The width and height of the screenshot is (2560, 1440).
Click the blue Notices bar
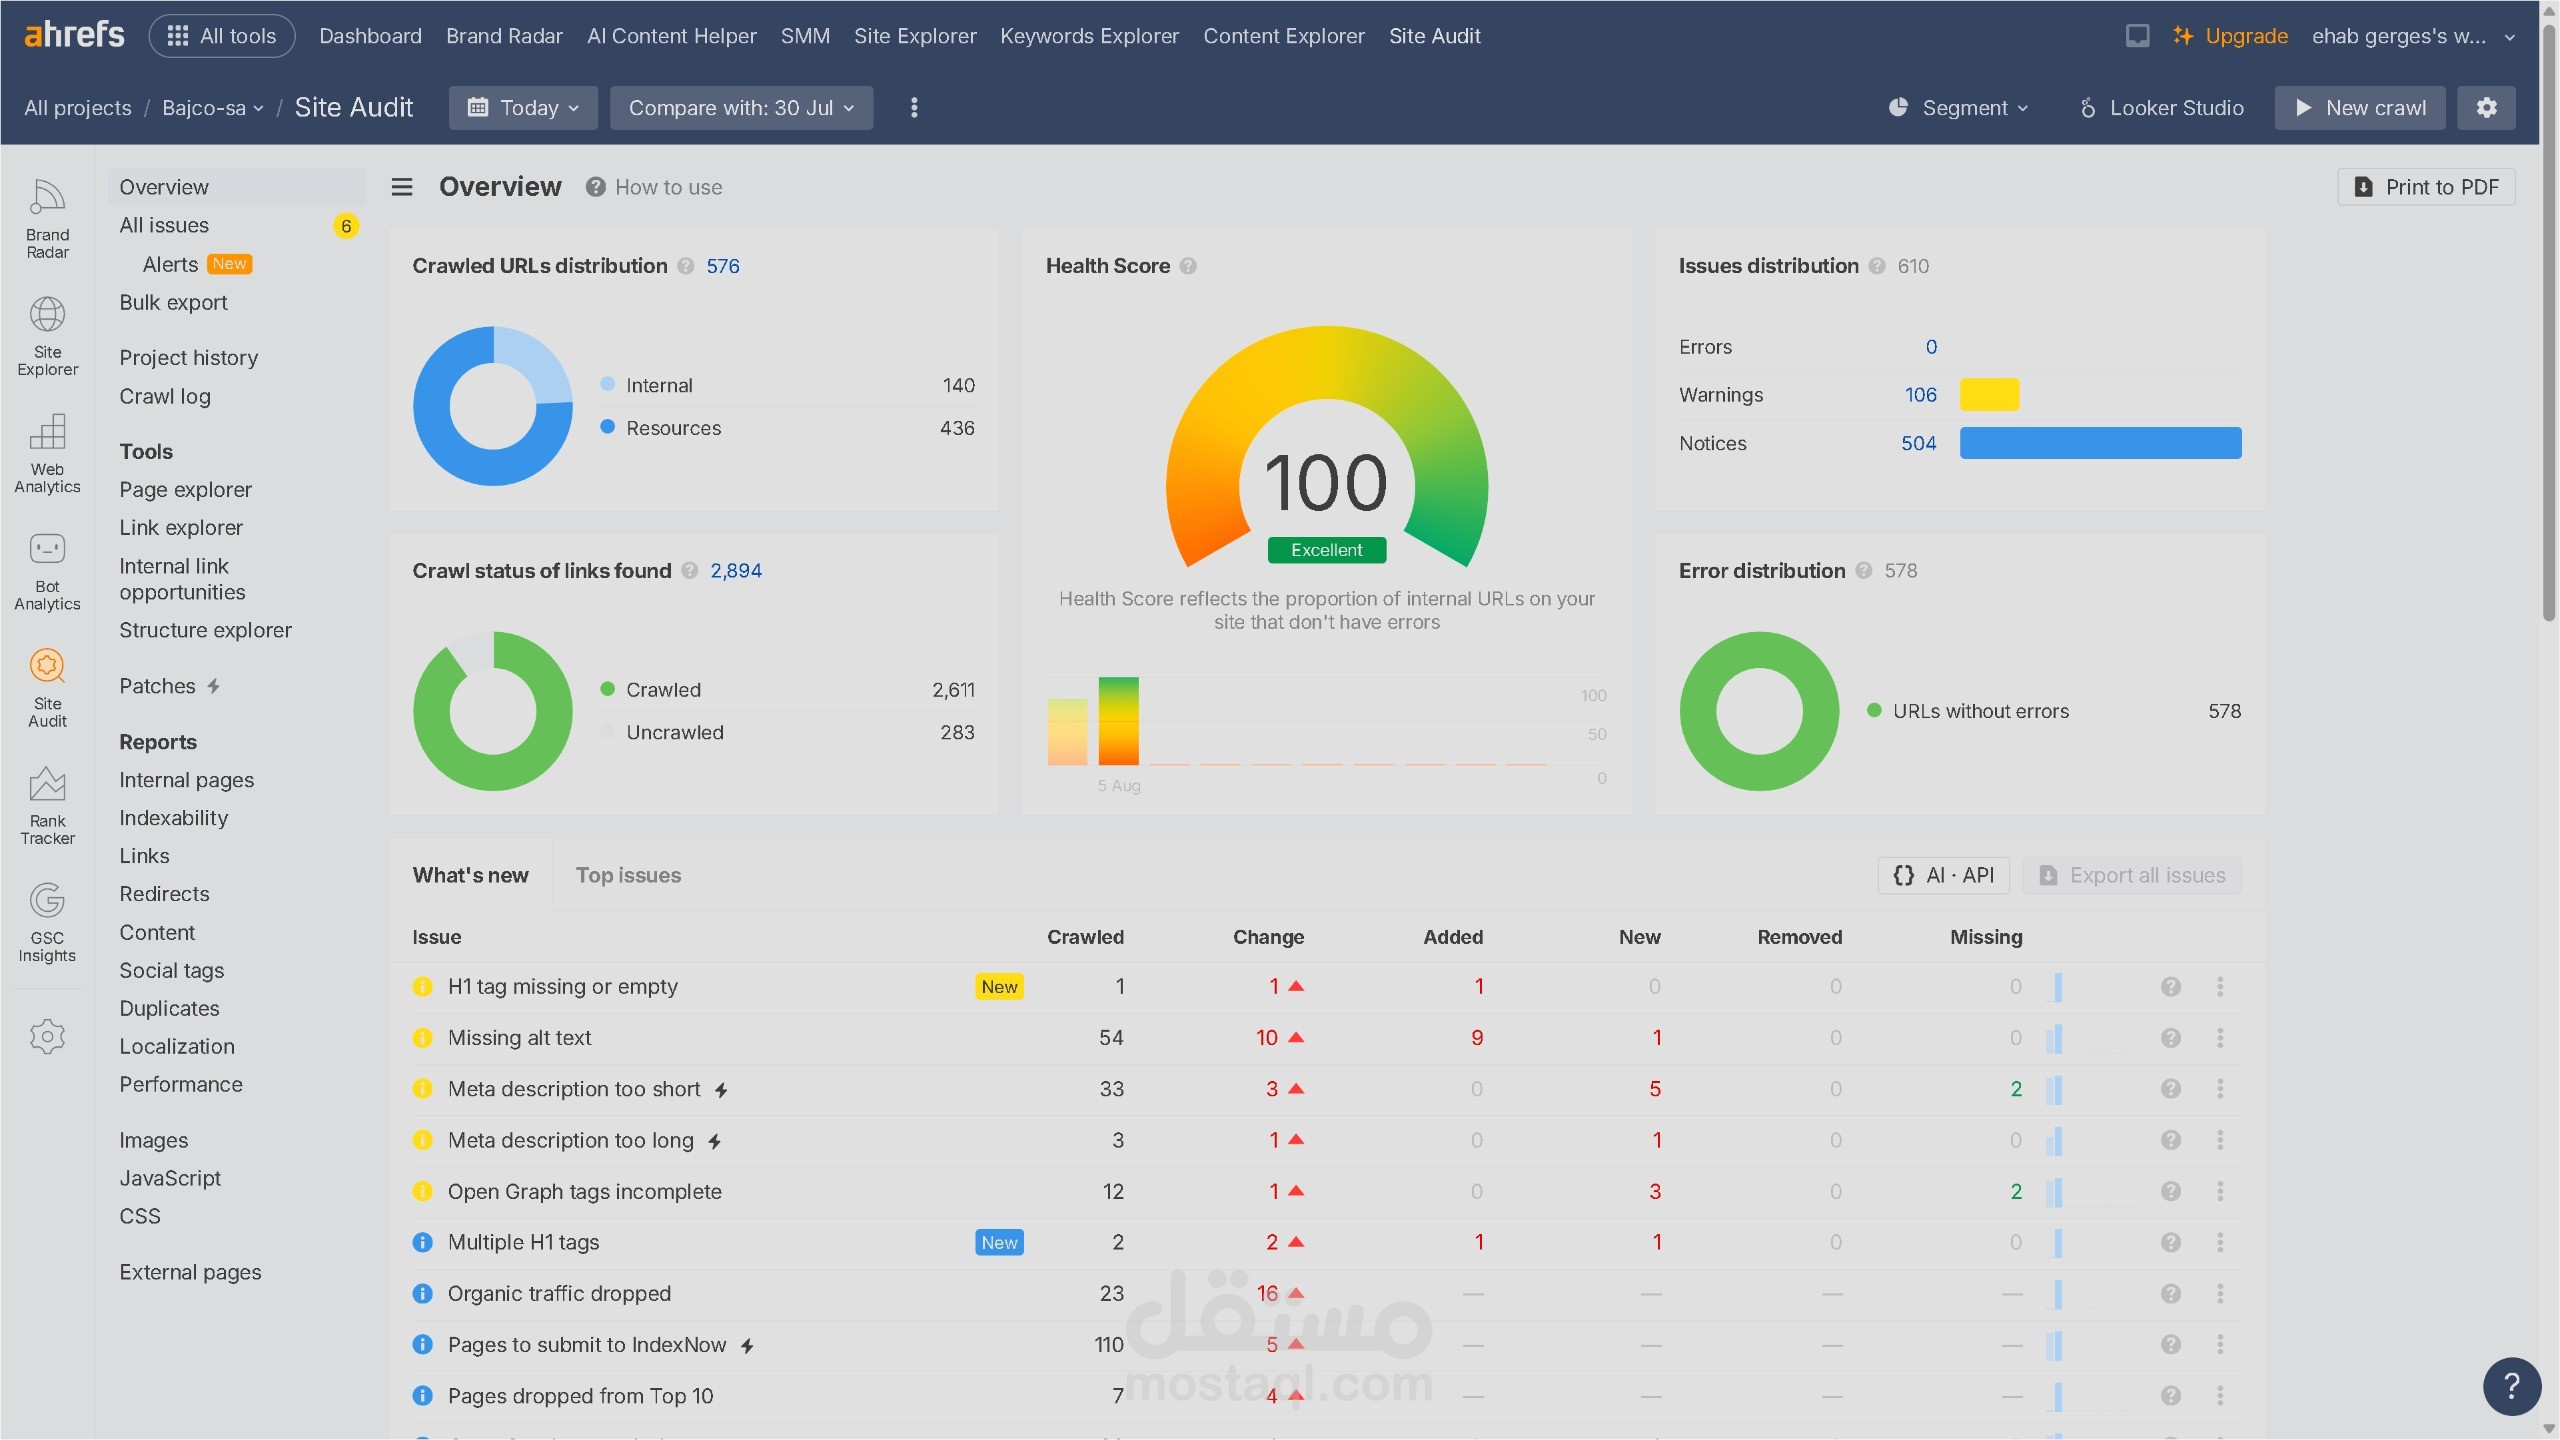point(2100,443)
